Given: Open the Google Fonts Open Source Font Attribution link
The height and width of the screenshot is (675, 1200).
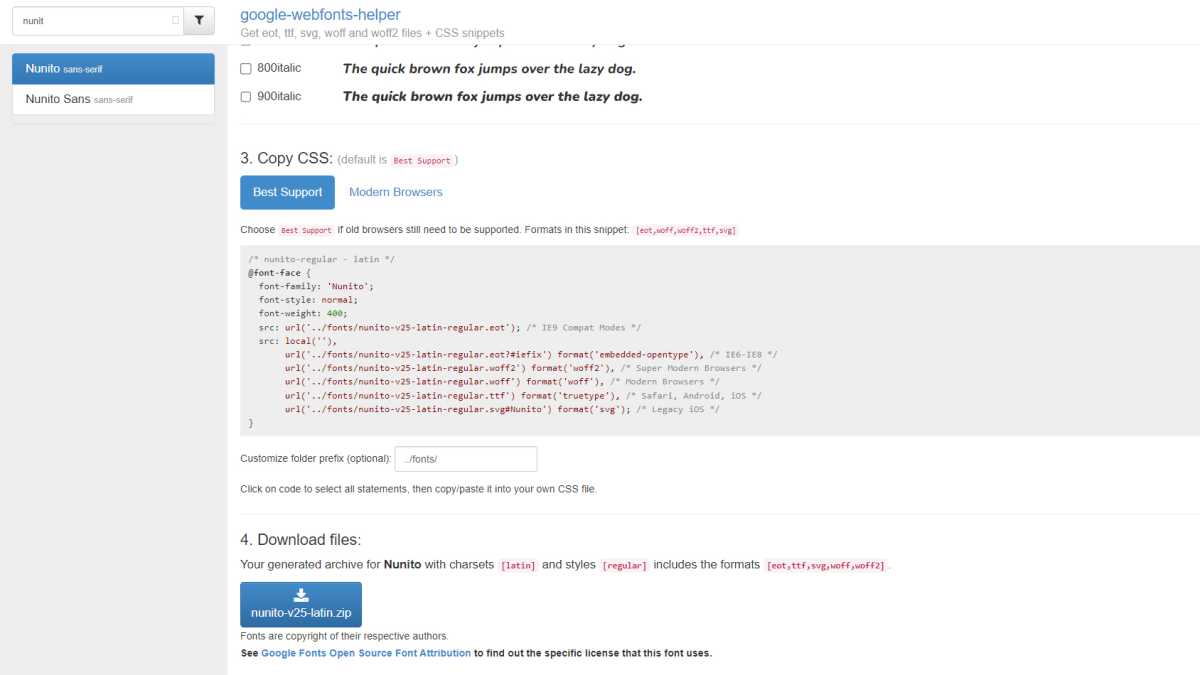Looking at the screenshot, I should click(366, 653).
